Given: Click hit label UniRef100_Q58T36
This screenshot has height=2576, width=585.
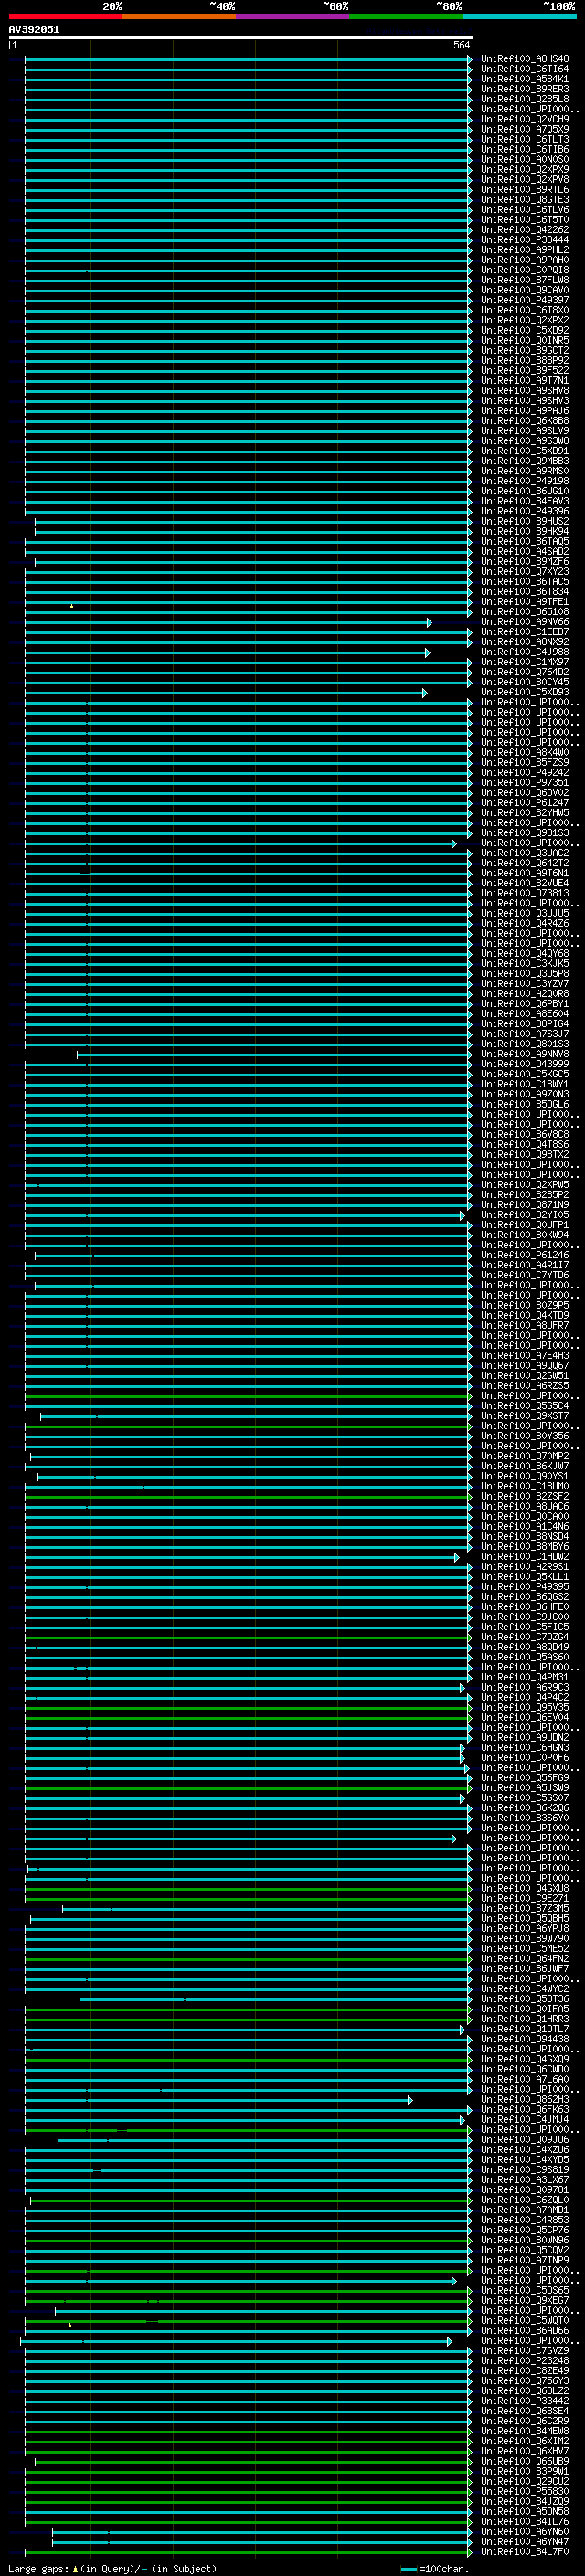Looking at the screenshot, I should [525, 1998].
